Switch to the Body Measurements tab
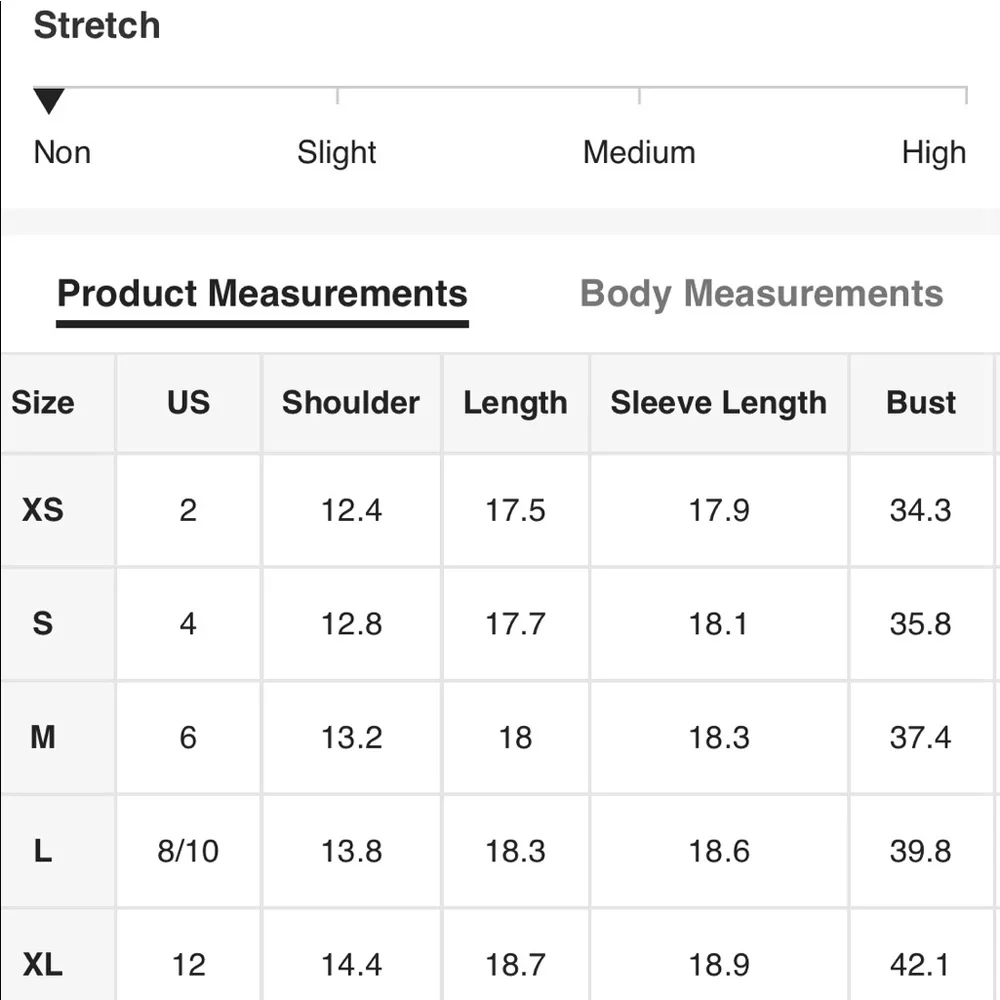Screen dimensions: 1000x1000 click(761, 294)
